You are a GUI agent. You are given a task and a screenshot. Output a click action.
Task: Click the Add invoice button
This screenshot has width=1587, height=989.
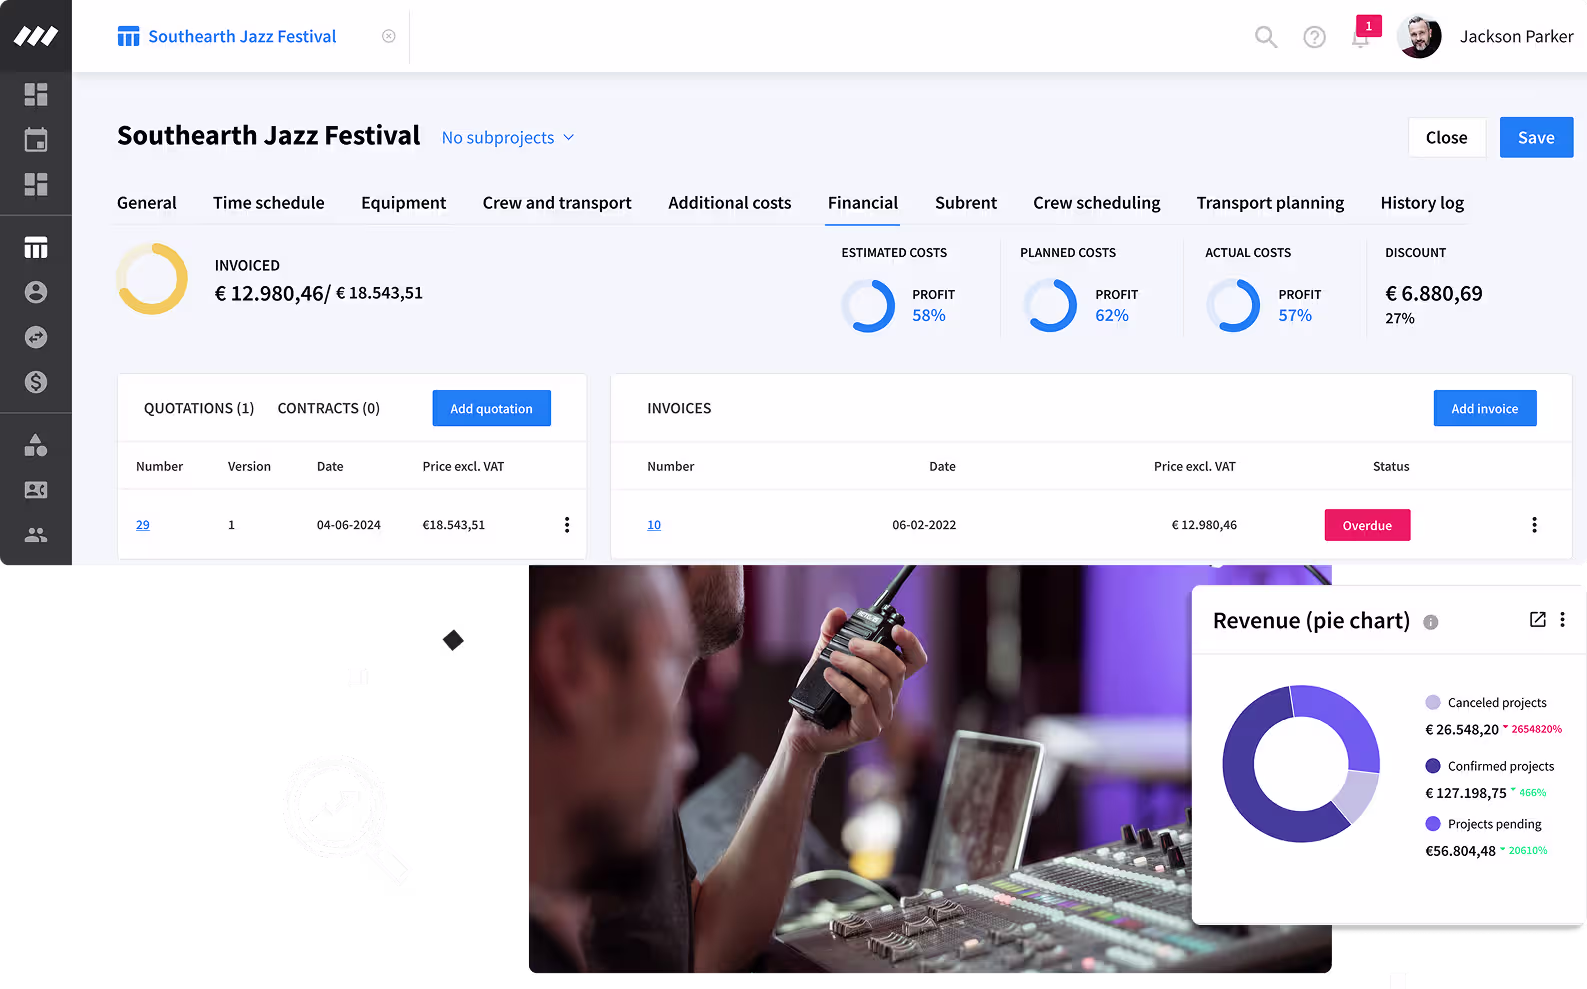pyautogui.click(x=1485, y=408)
